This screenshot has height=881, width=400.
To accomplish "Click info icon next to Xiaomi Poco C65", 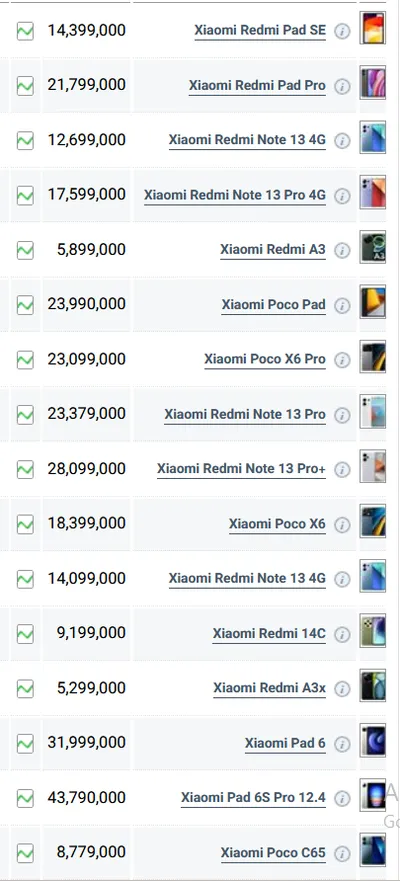I will [x=342, y=854].
